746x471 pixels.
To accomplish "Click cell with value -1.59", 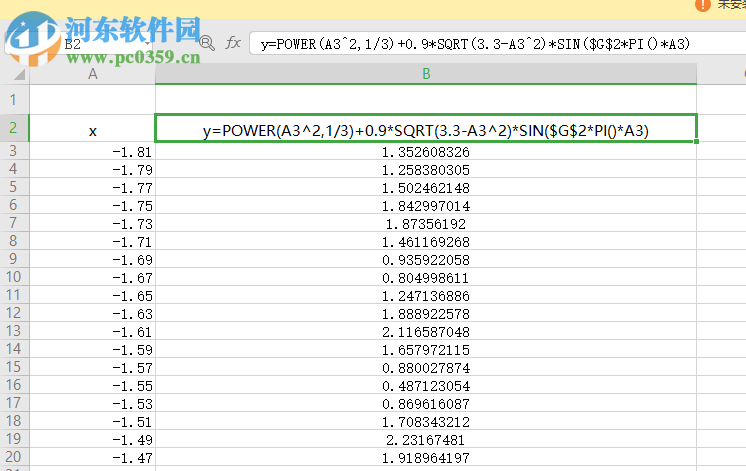I will (x=92, y=350).
